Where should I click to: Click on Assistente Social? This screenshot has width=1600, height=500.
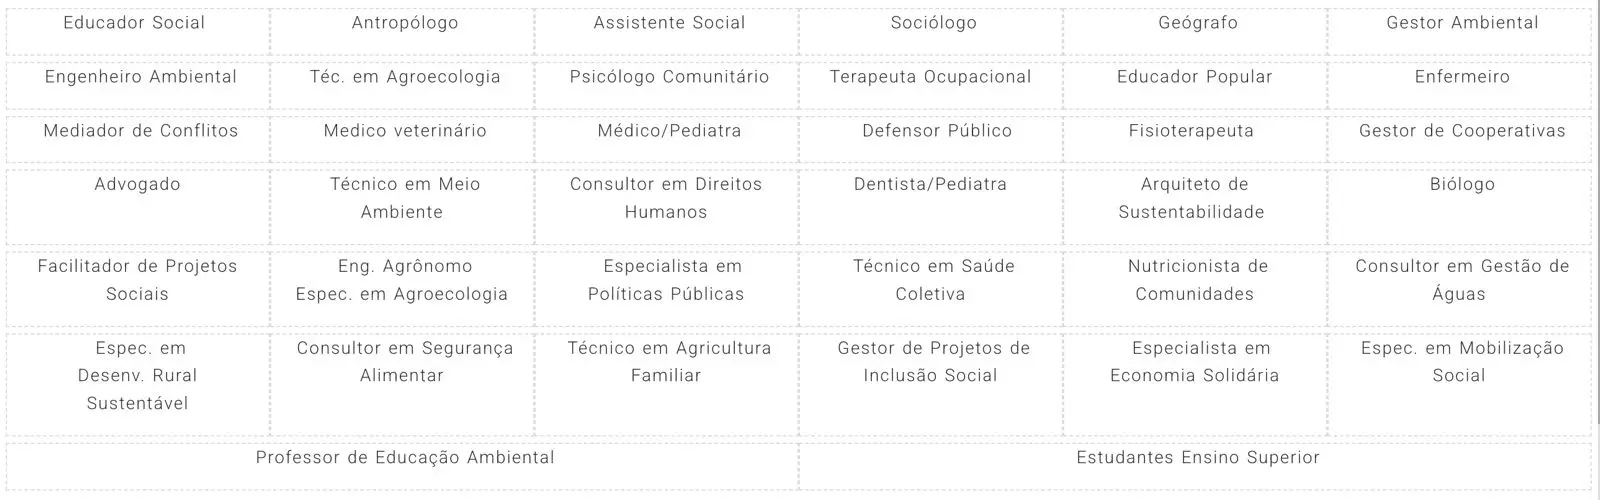pyautogui.click(x=669, y=23)
